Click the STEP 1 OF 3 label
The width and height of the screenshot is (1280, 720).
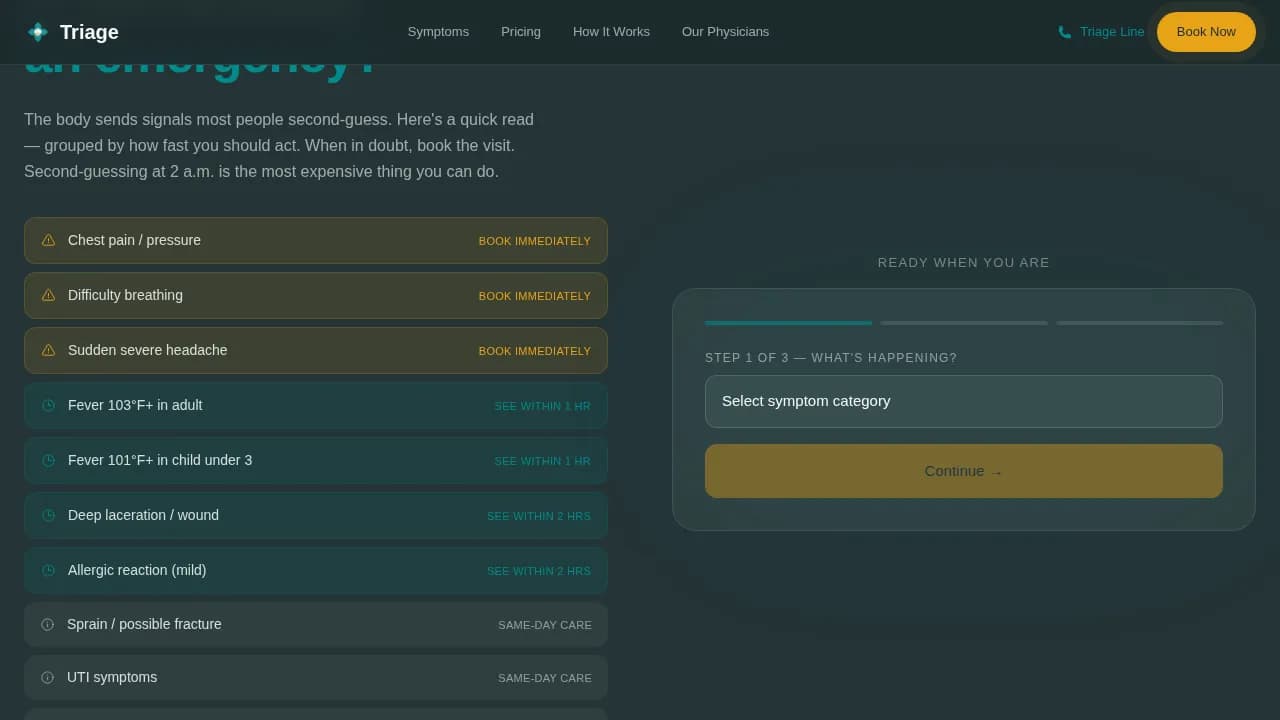click(831, 358)
